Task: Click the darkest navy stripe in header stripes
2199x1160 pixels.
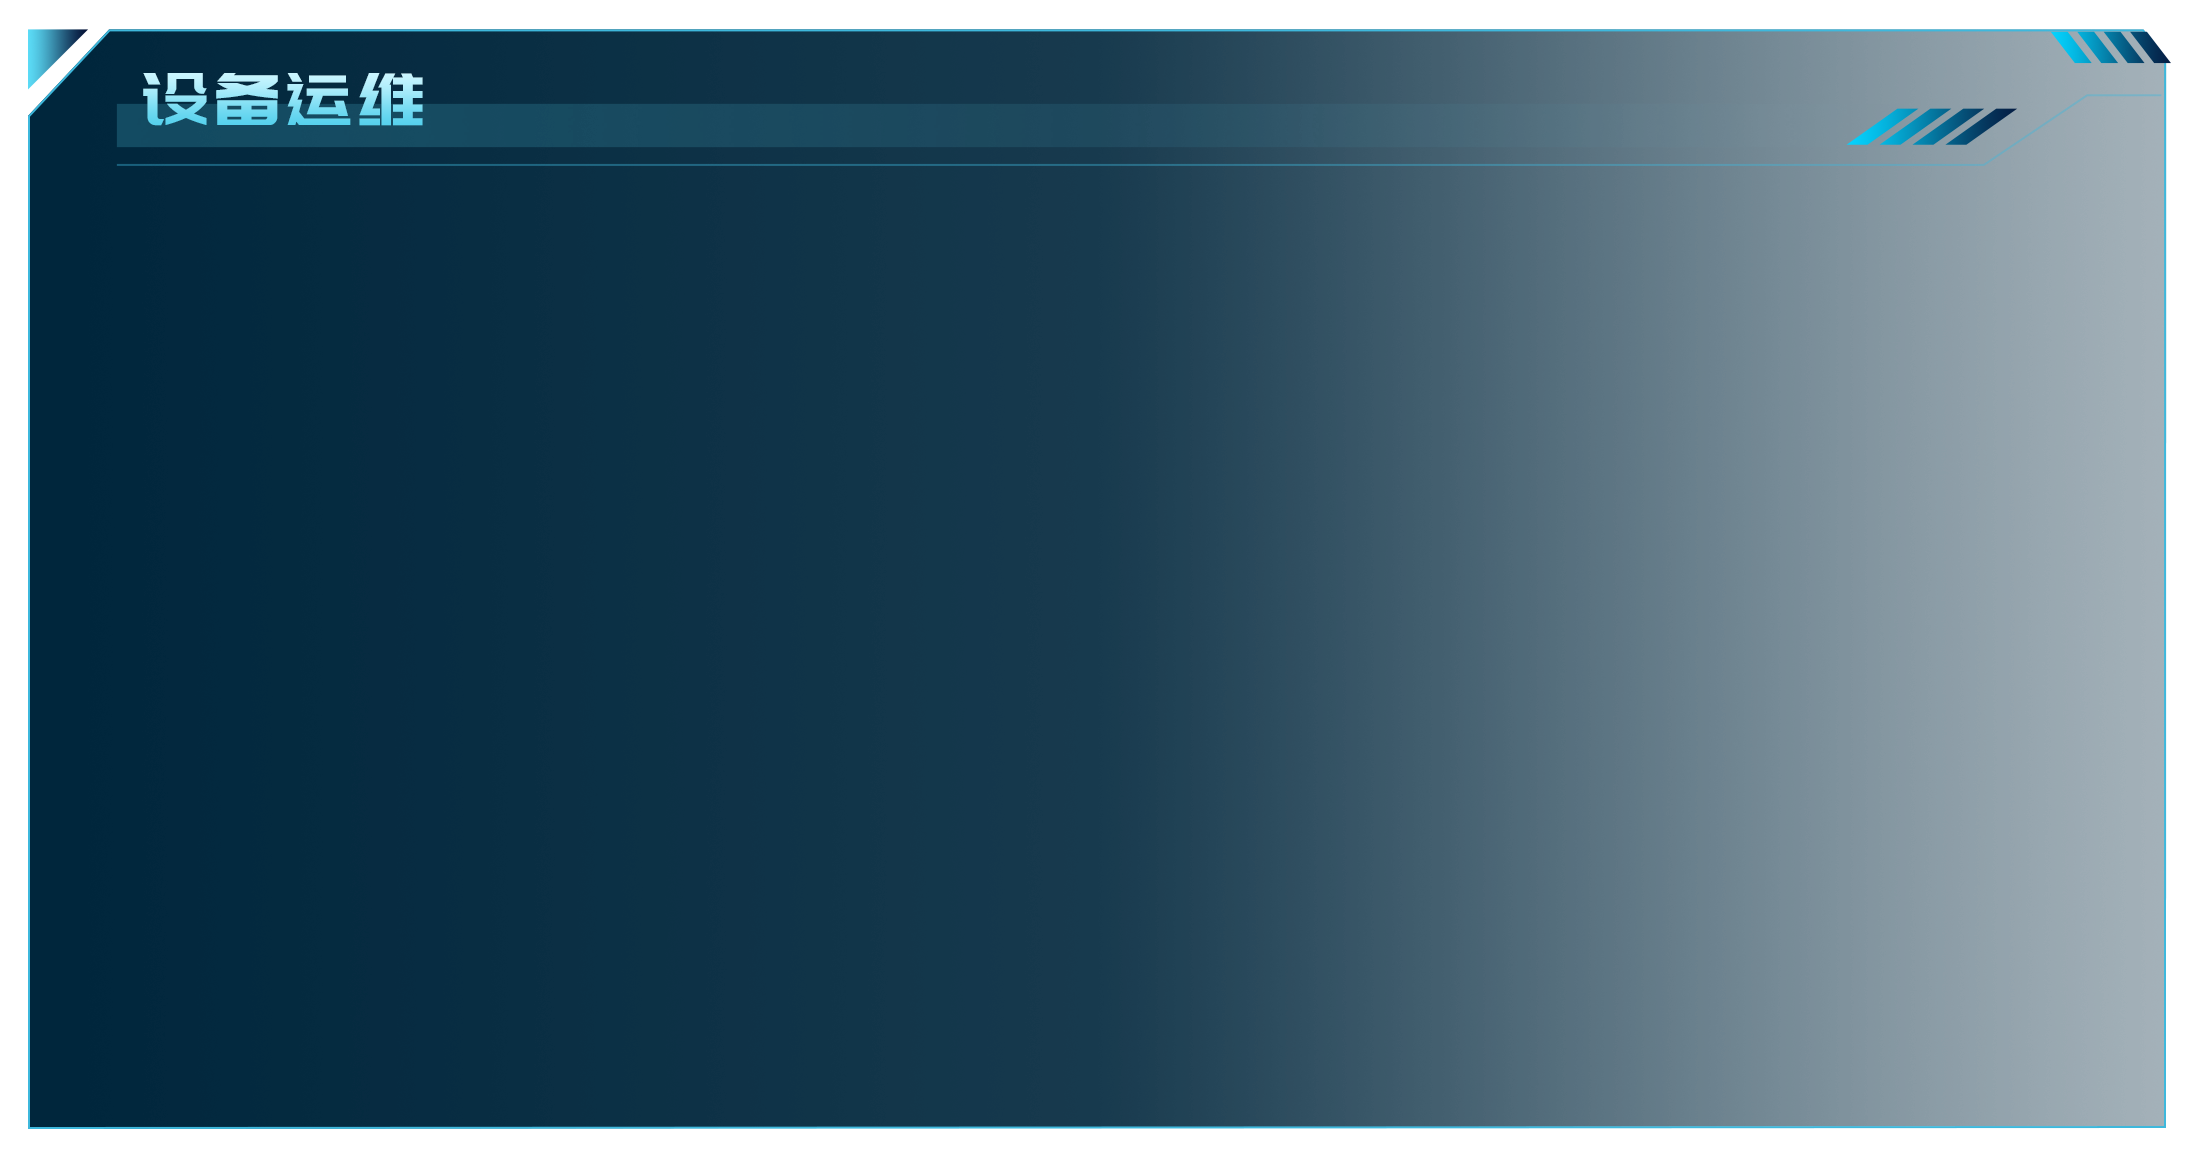Action: (1981, 127)
